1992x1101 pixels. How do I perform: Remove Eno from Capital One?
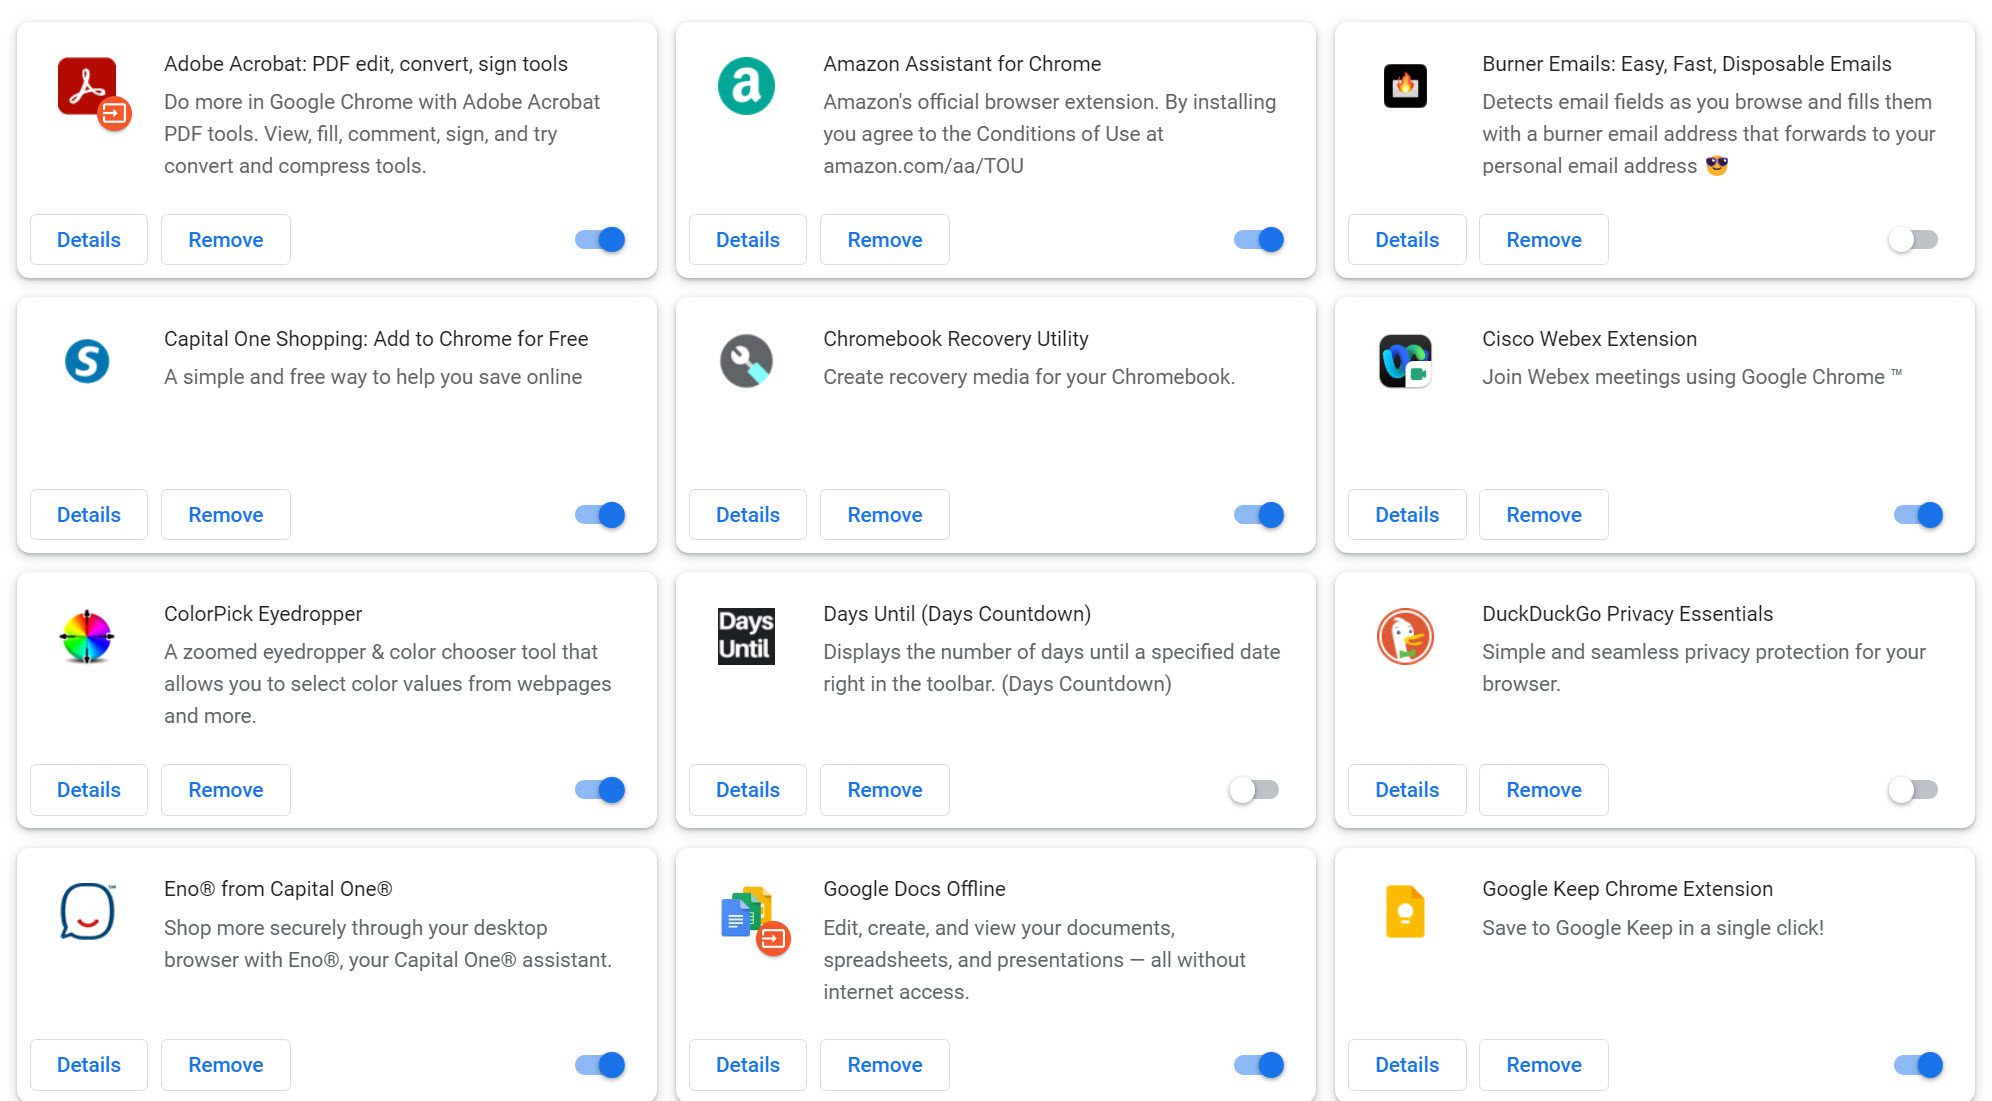point(226,1064)
